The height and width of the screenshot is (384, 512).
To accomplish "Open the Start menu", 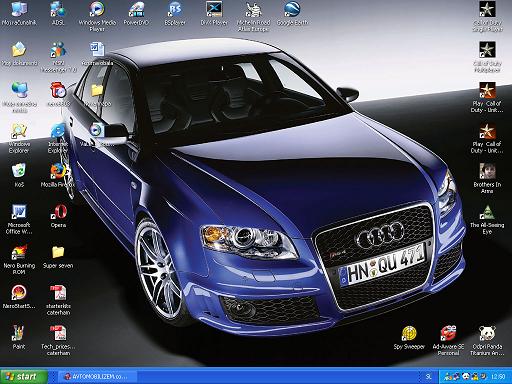I will coord(23,376).
